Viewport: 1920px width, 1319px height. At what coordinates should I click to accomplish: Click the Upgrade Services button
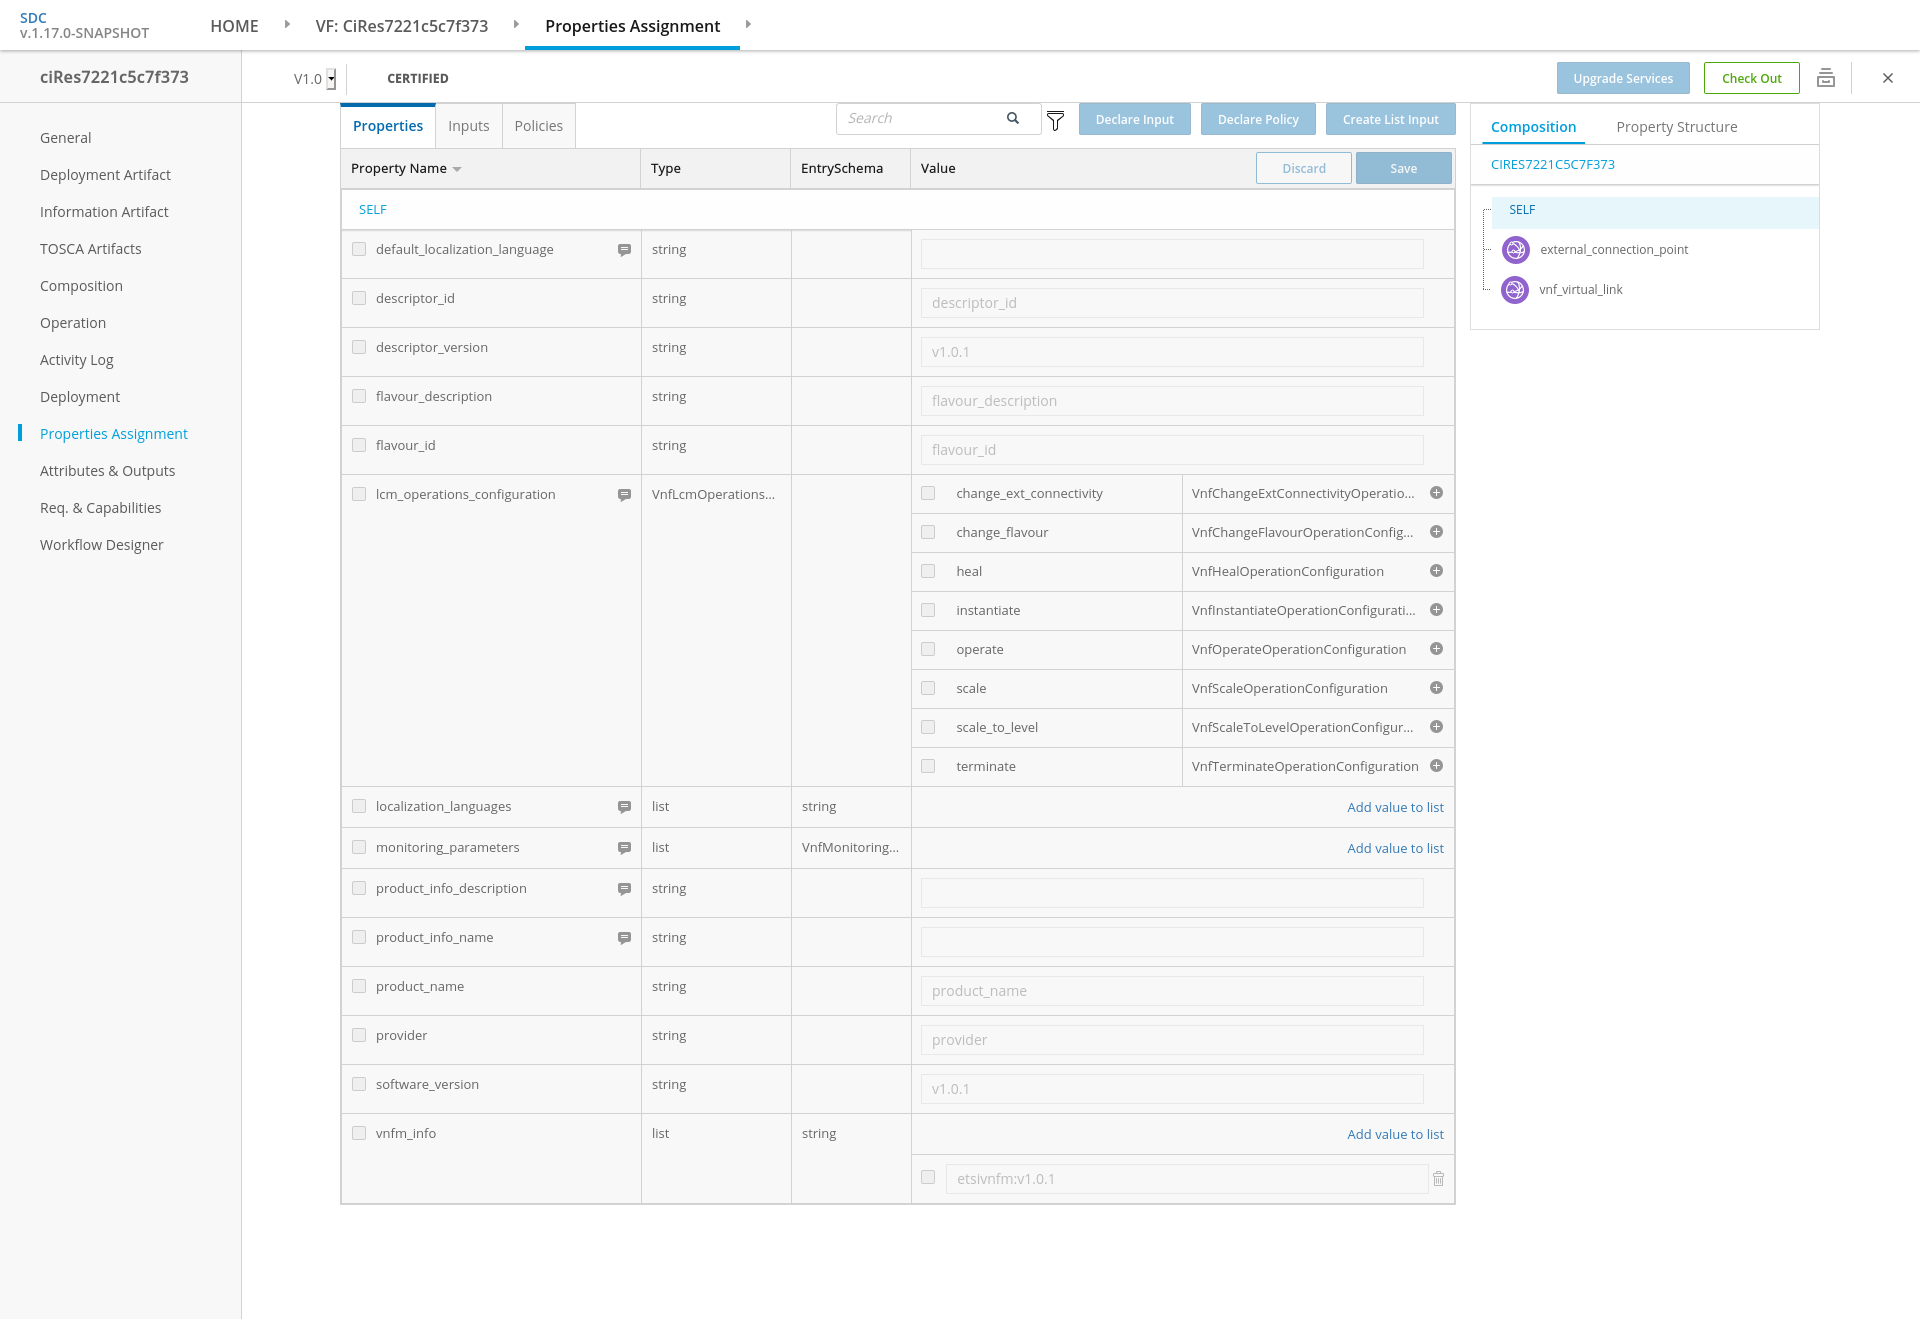coord(1623,78)
